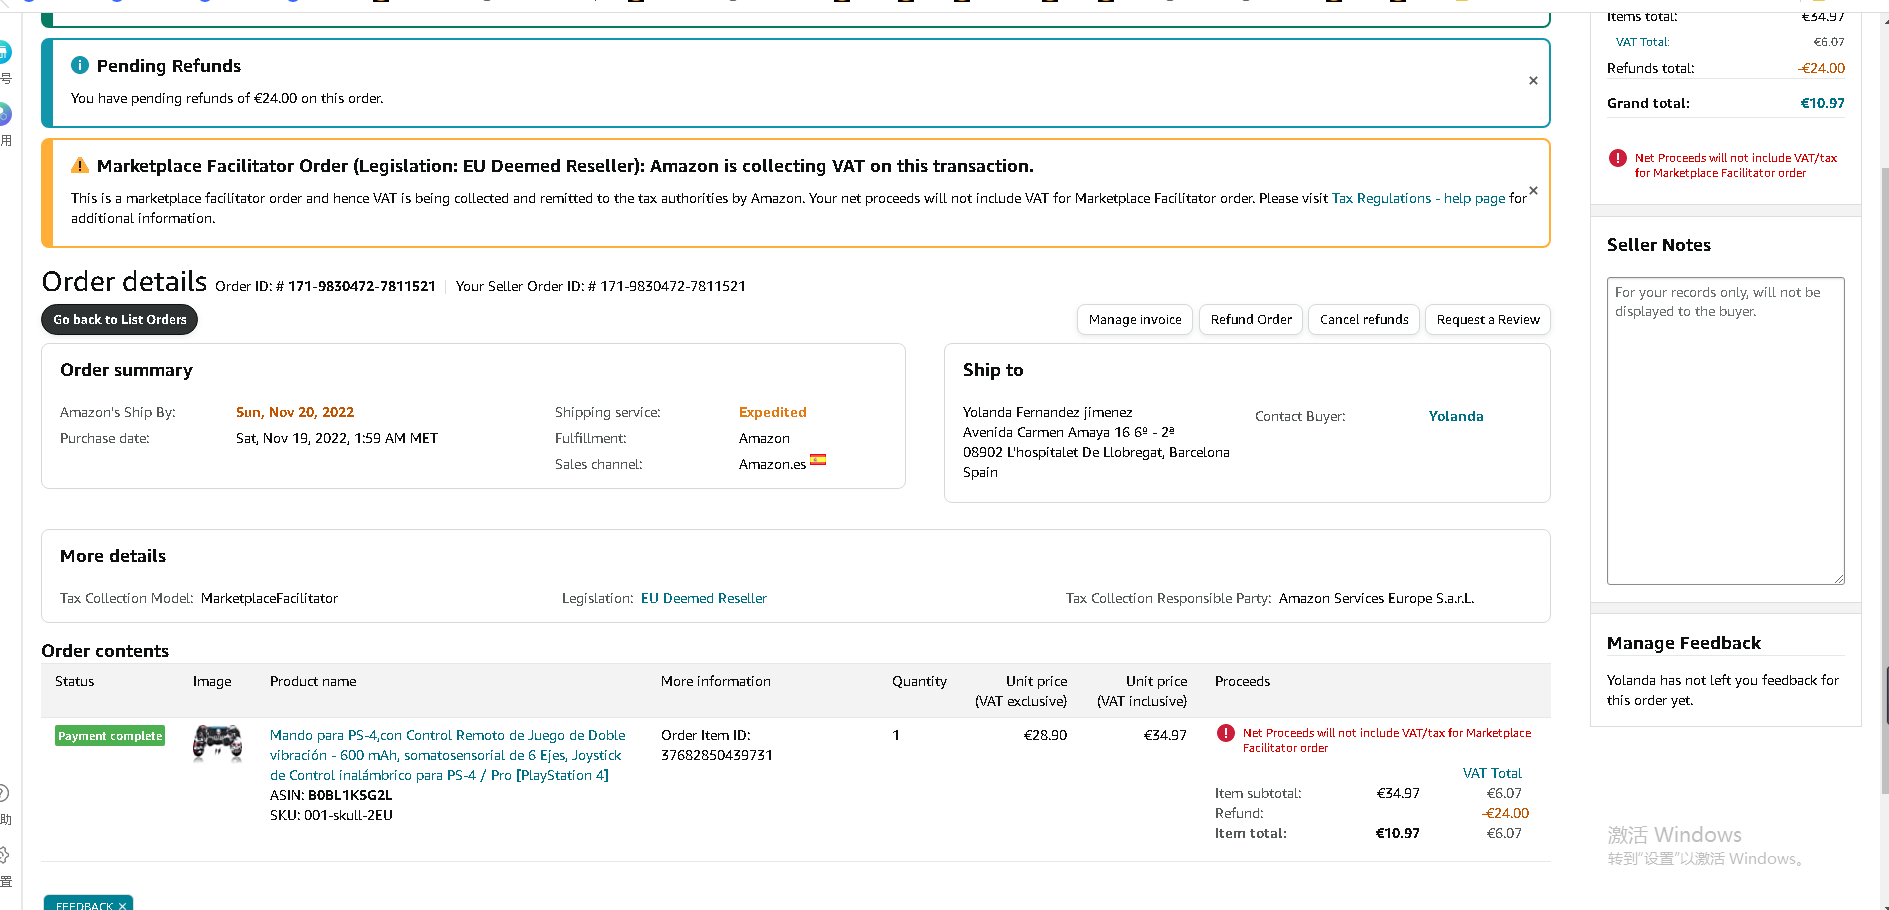Viewport: 1889px width, 910px height.
Task: Contact buyer Yolanda via name link
Action: 1455,416
